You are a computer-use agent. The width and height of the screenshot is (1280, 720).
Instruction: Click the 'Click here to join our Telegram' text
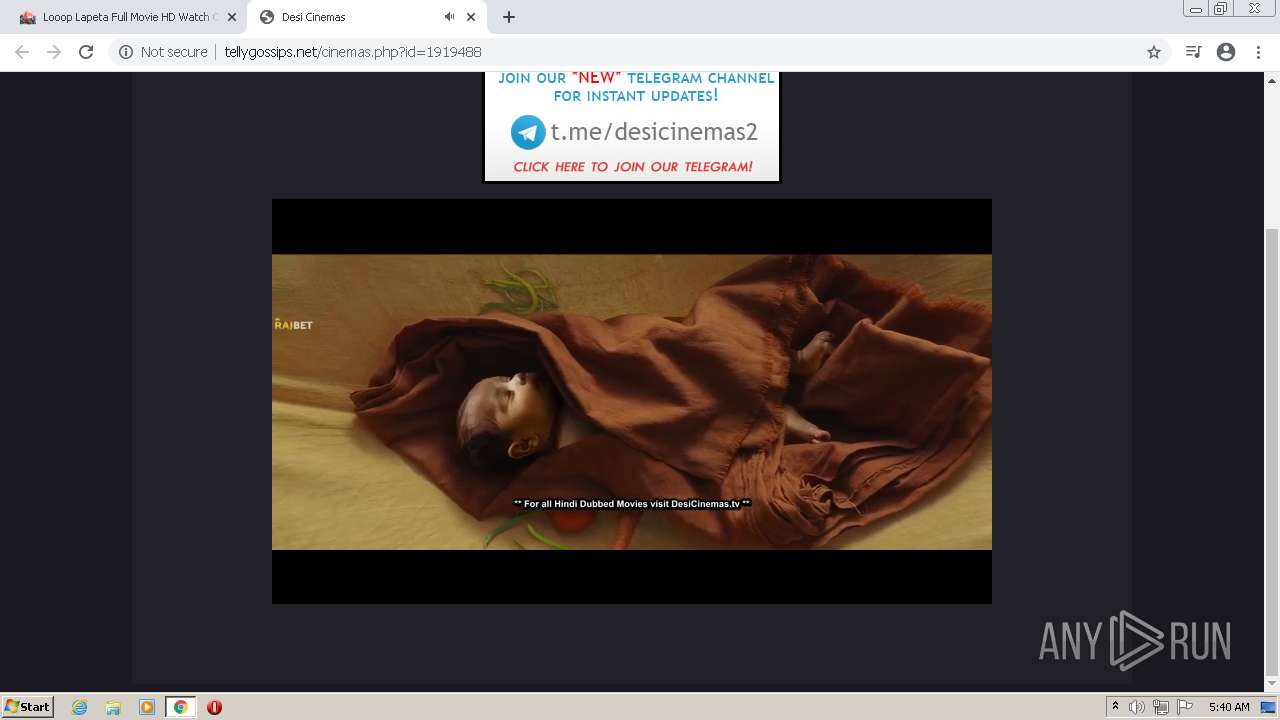point(633,167)
